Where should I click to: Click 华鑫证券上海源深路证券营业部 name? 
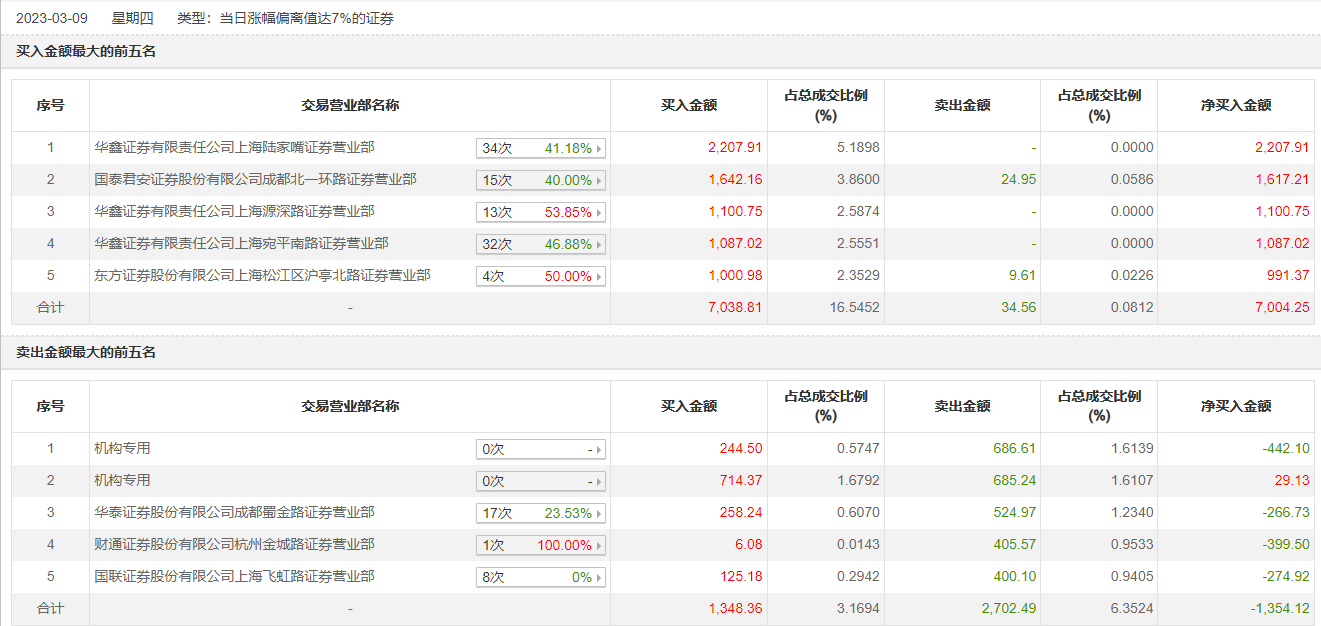tap(234, 212)
